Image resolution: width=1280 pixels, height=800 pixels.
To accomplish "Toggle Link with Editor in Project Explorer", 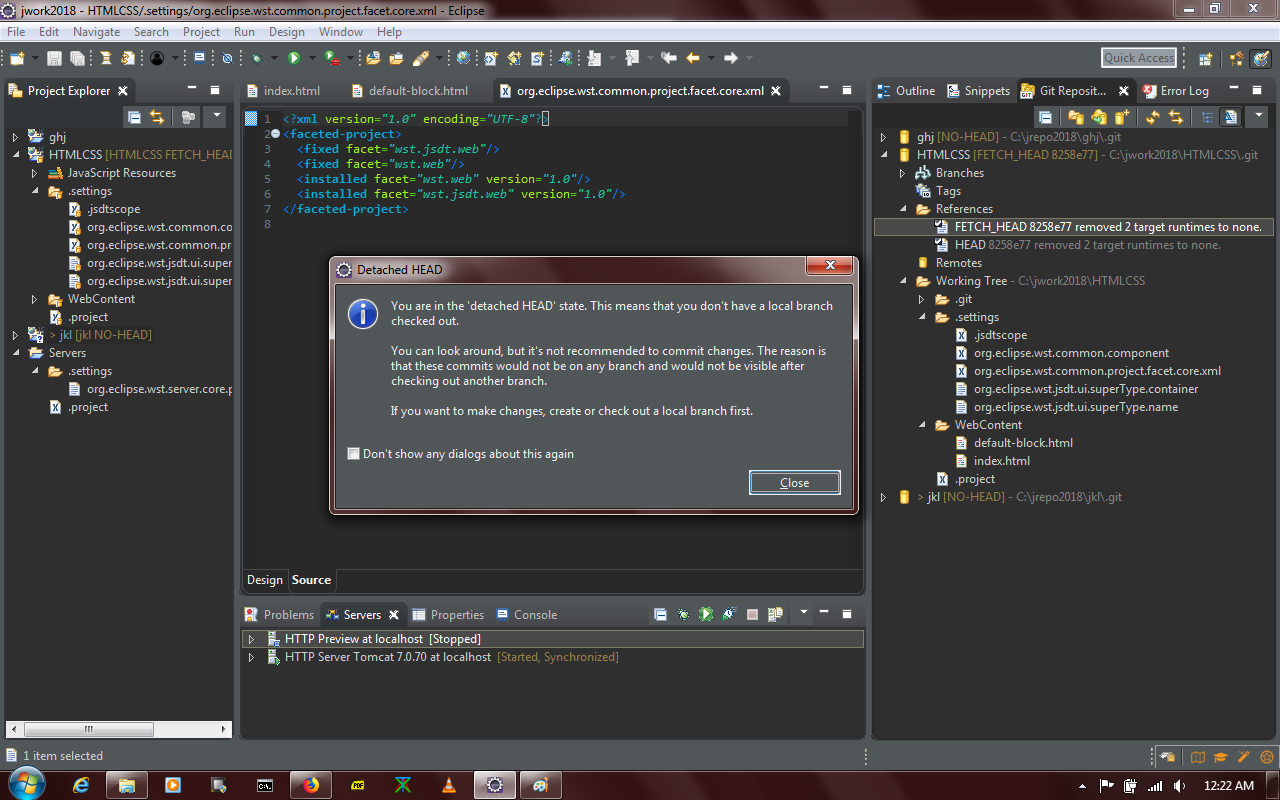I will pos(157,117).
